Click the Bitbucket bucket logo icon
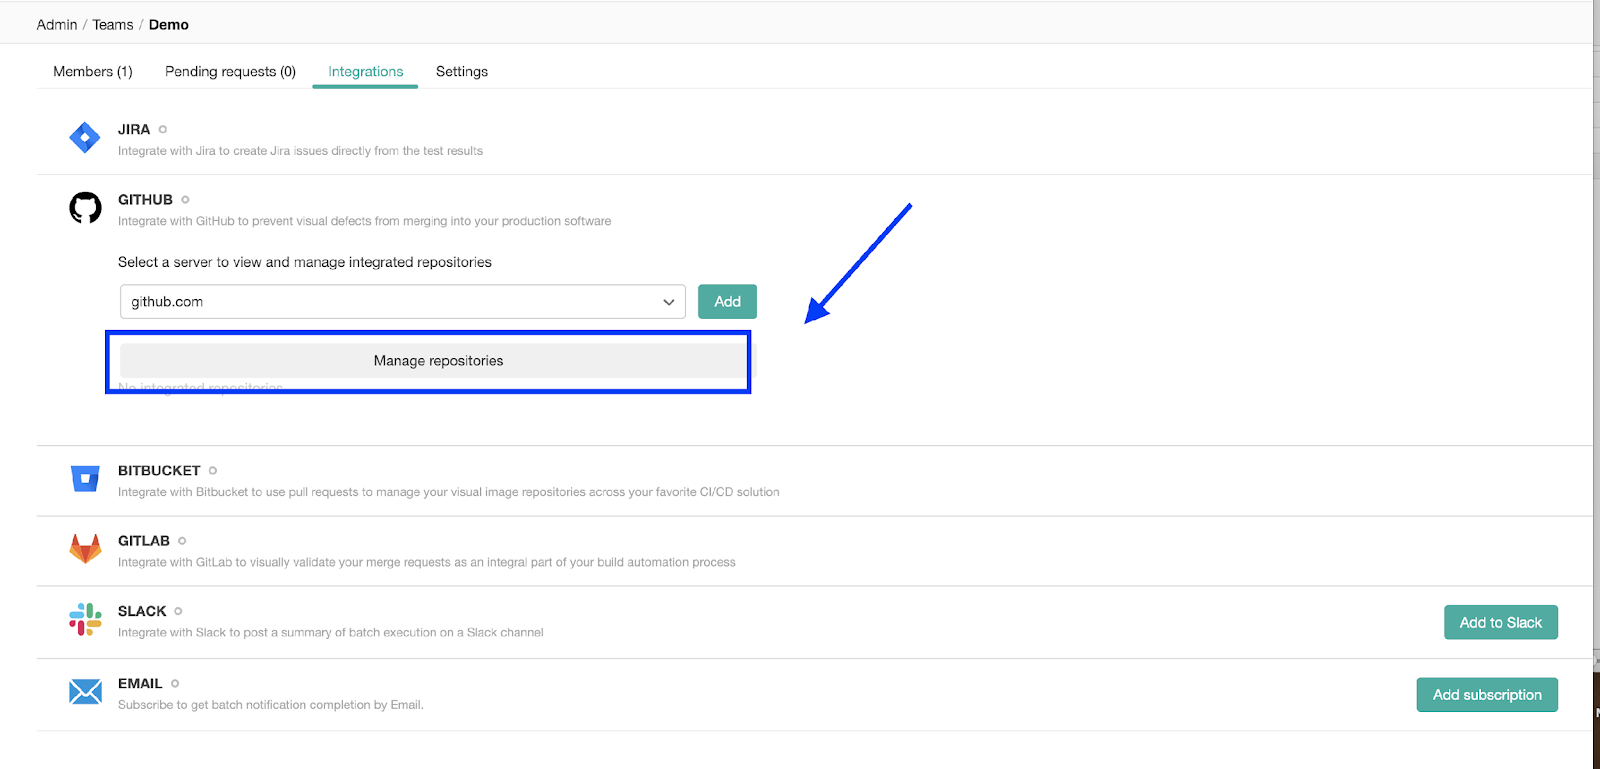 (x=85, y=479)
